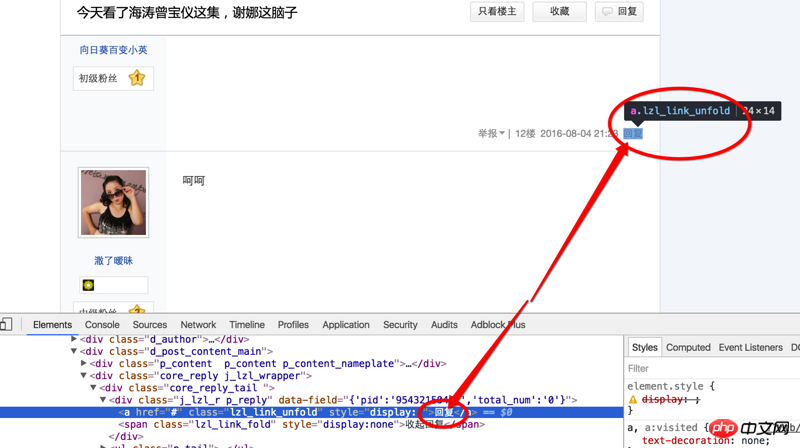Select the lzl_link_unfold anchor row
800x448 pixels.
tap(311, 412)
